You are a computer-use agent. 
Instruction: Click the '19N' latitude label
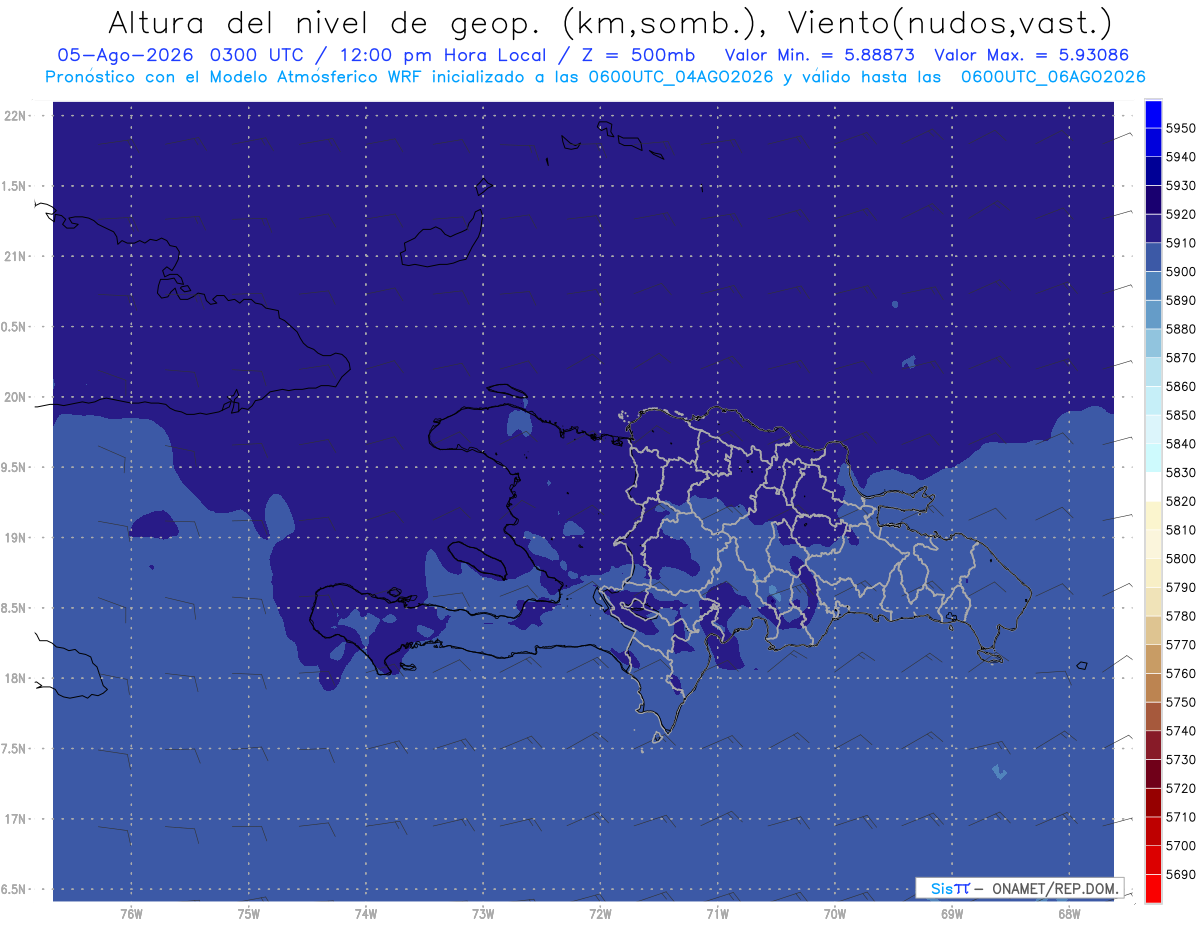[16, 538]
